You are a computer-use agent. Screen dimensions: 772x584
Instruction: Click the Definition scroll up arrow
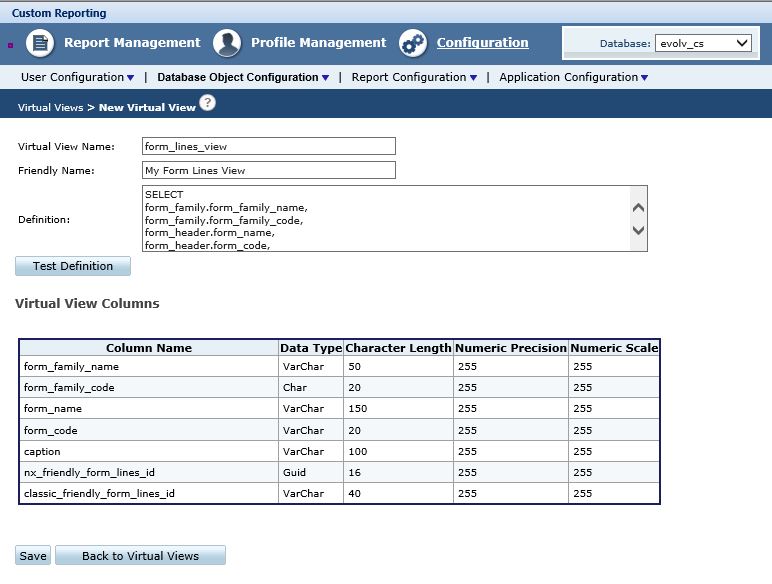[x=638, y=208]
